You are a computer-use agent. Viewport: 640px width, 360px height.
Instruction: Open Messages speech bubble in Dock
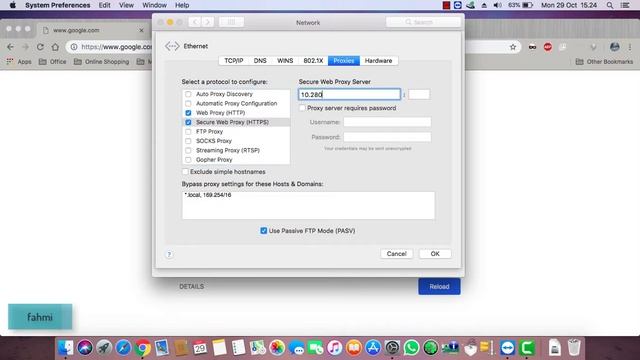296,348
